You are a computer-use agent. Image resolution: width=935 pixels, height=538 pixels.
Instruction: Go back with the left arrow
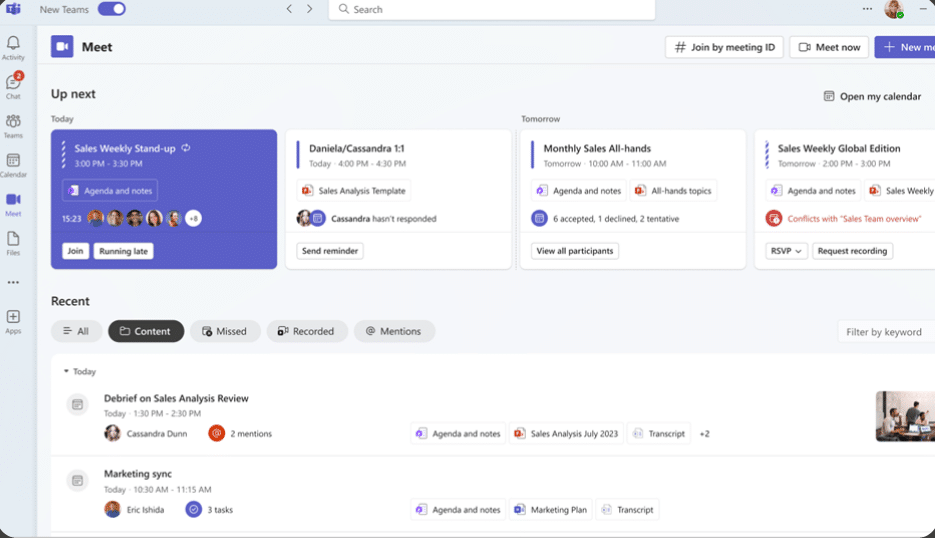click(289, 9)
